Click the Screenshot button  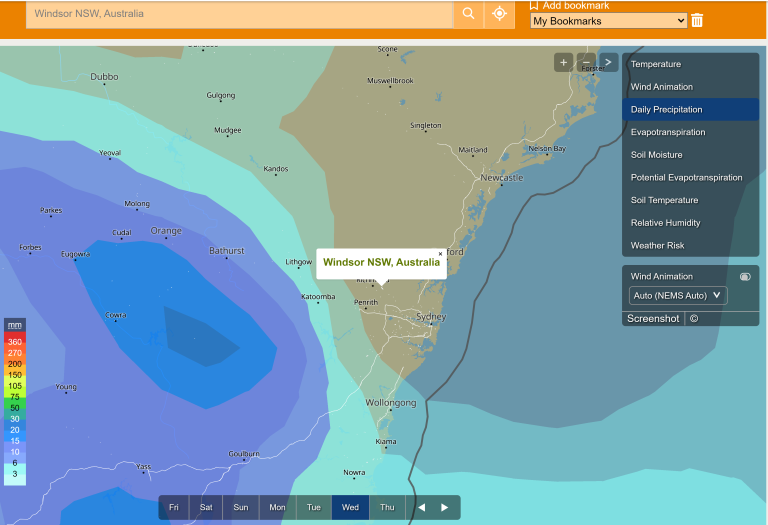click(x=653, y=319)
